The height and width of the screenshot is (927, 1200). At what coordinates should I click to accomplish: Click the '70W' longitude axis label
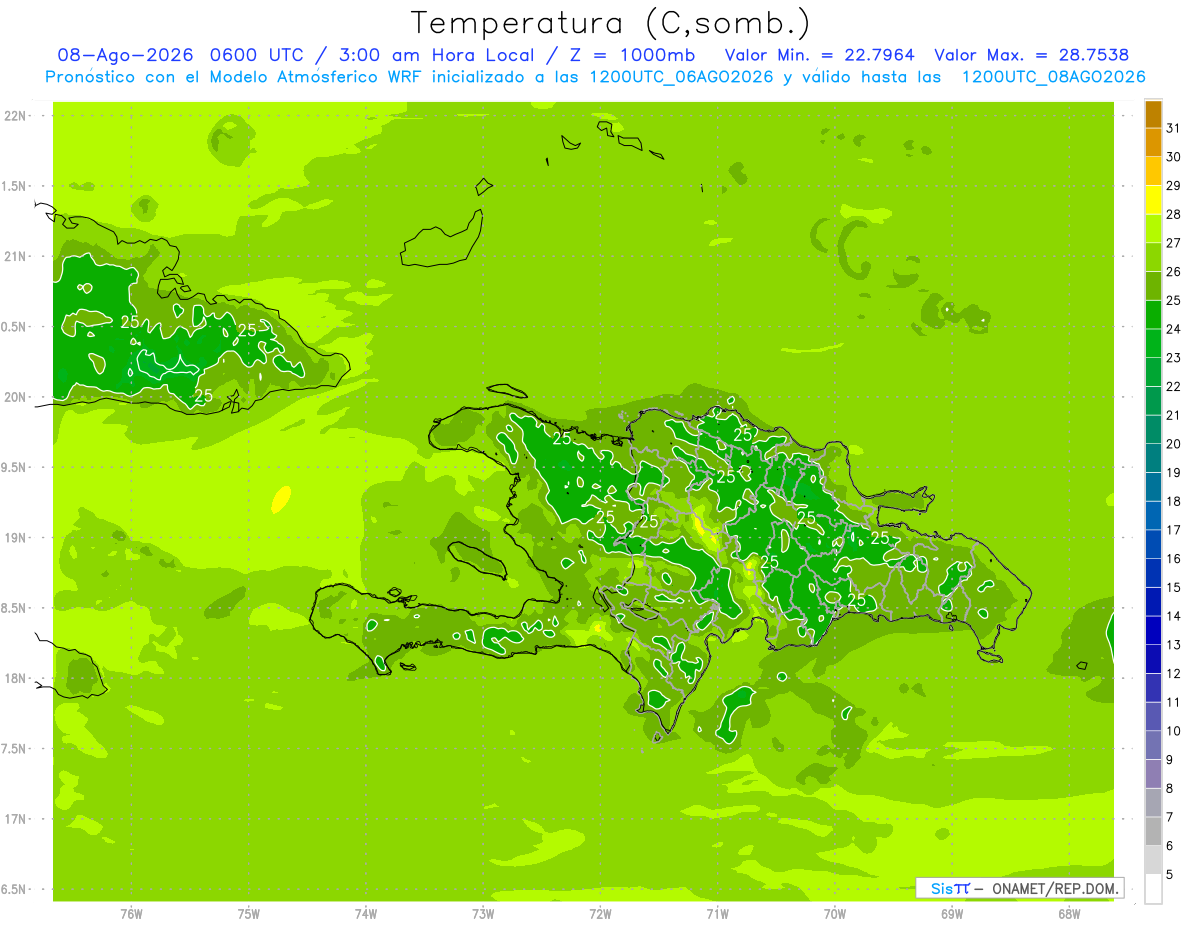point(835,913)
